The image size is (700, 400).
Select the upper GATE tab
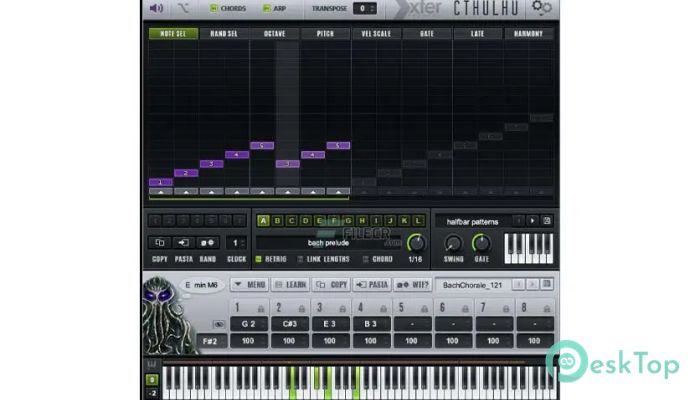click(427, 33)
